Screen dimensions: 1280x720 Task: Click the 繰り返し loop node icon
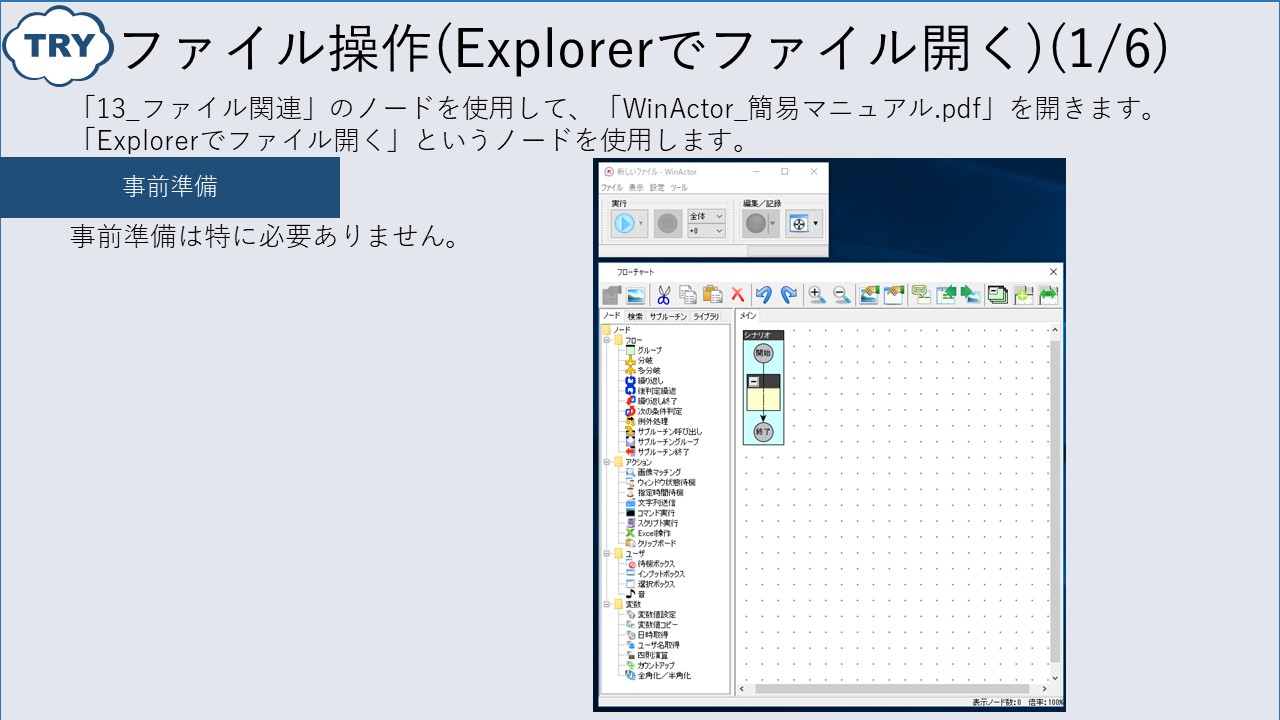pos(630,381)
